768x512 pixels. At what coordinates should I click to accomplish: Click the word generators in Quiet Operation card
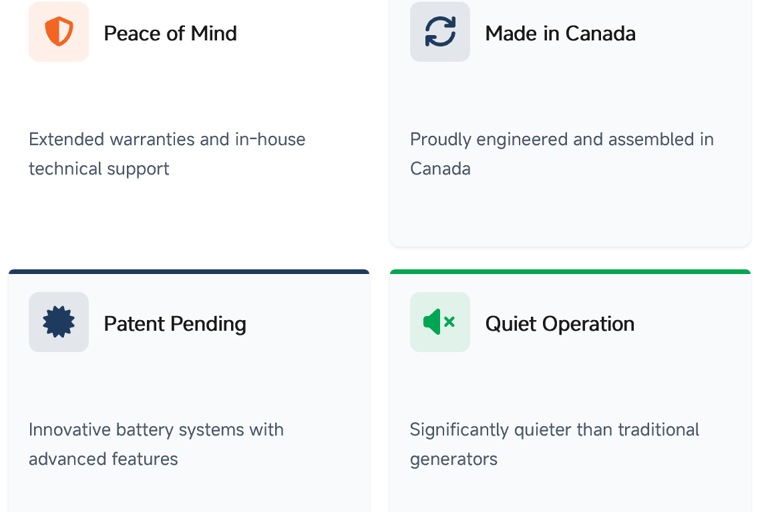453,459
